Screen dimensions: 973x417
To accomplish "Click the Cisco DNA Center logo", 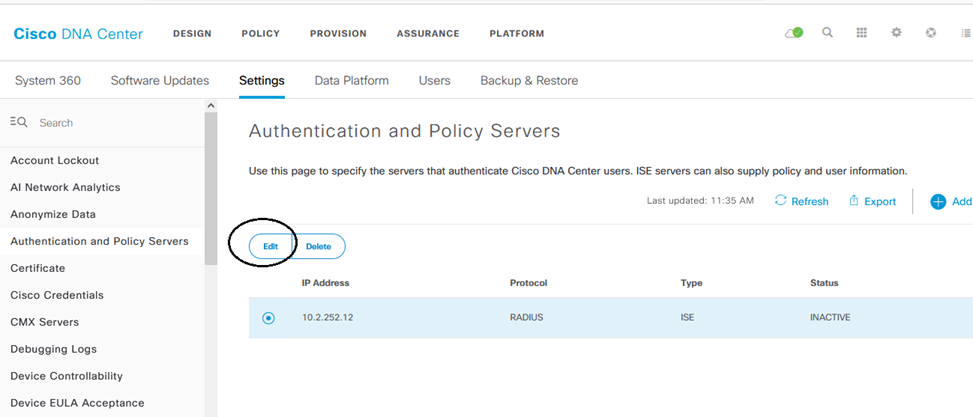I will 78,34.
